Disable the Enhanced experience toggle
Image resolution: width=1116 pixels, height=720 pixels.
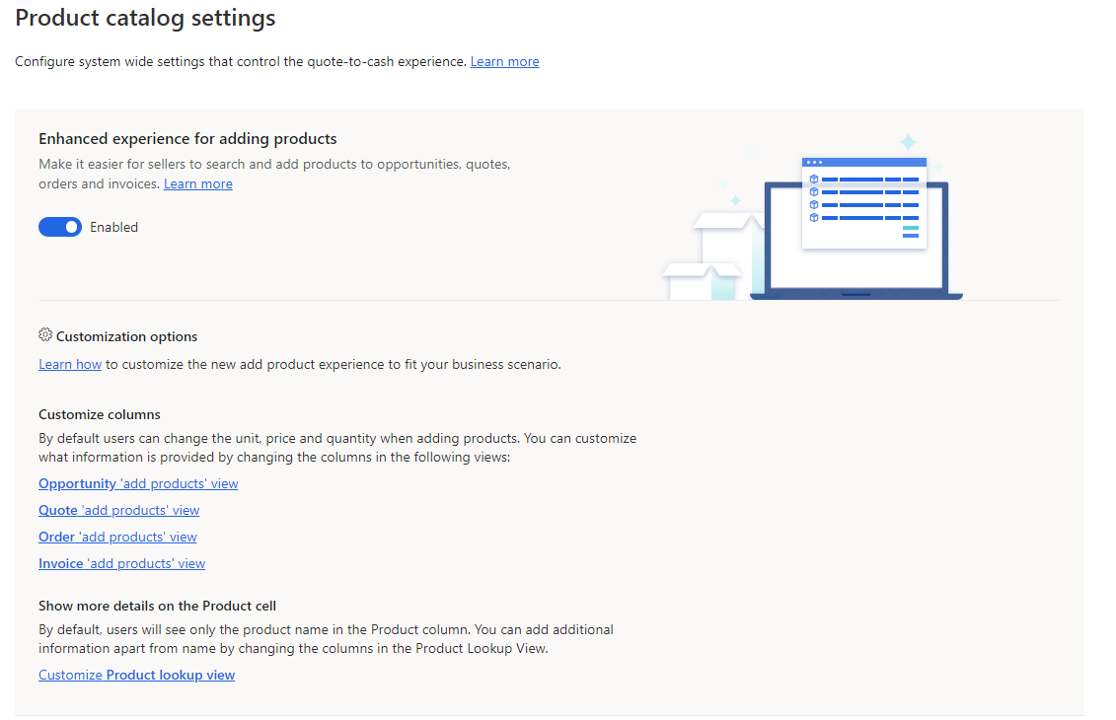pyautogui.click(x=60, y=227)
